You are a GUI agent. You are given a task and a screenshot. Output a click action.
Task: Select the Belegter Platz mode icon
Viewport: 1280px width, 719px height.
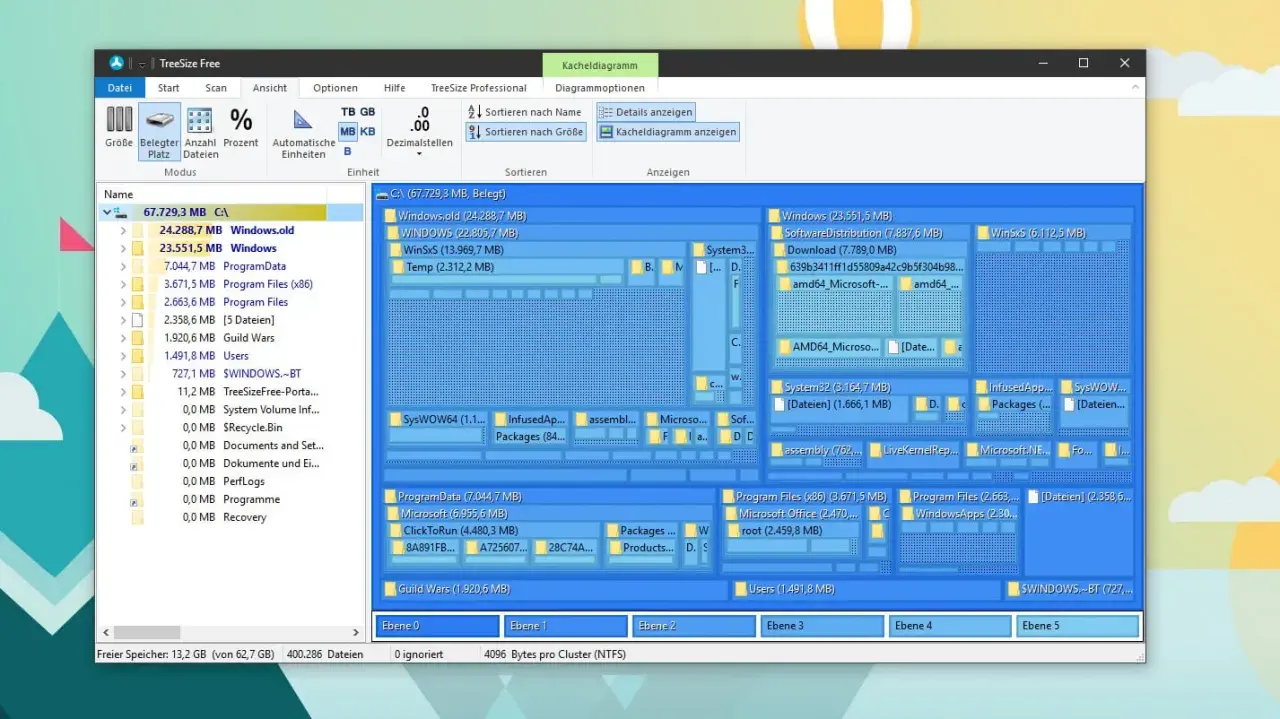click(159, 120)
